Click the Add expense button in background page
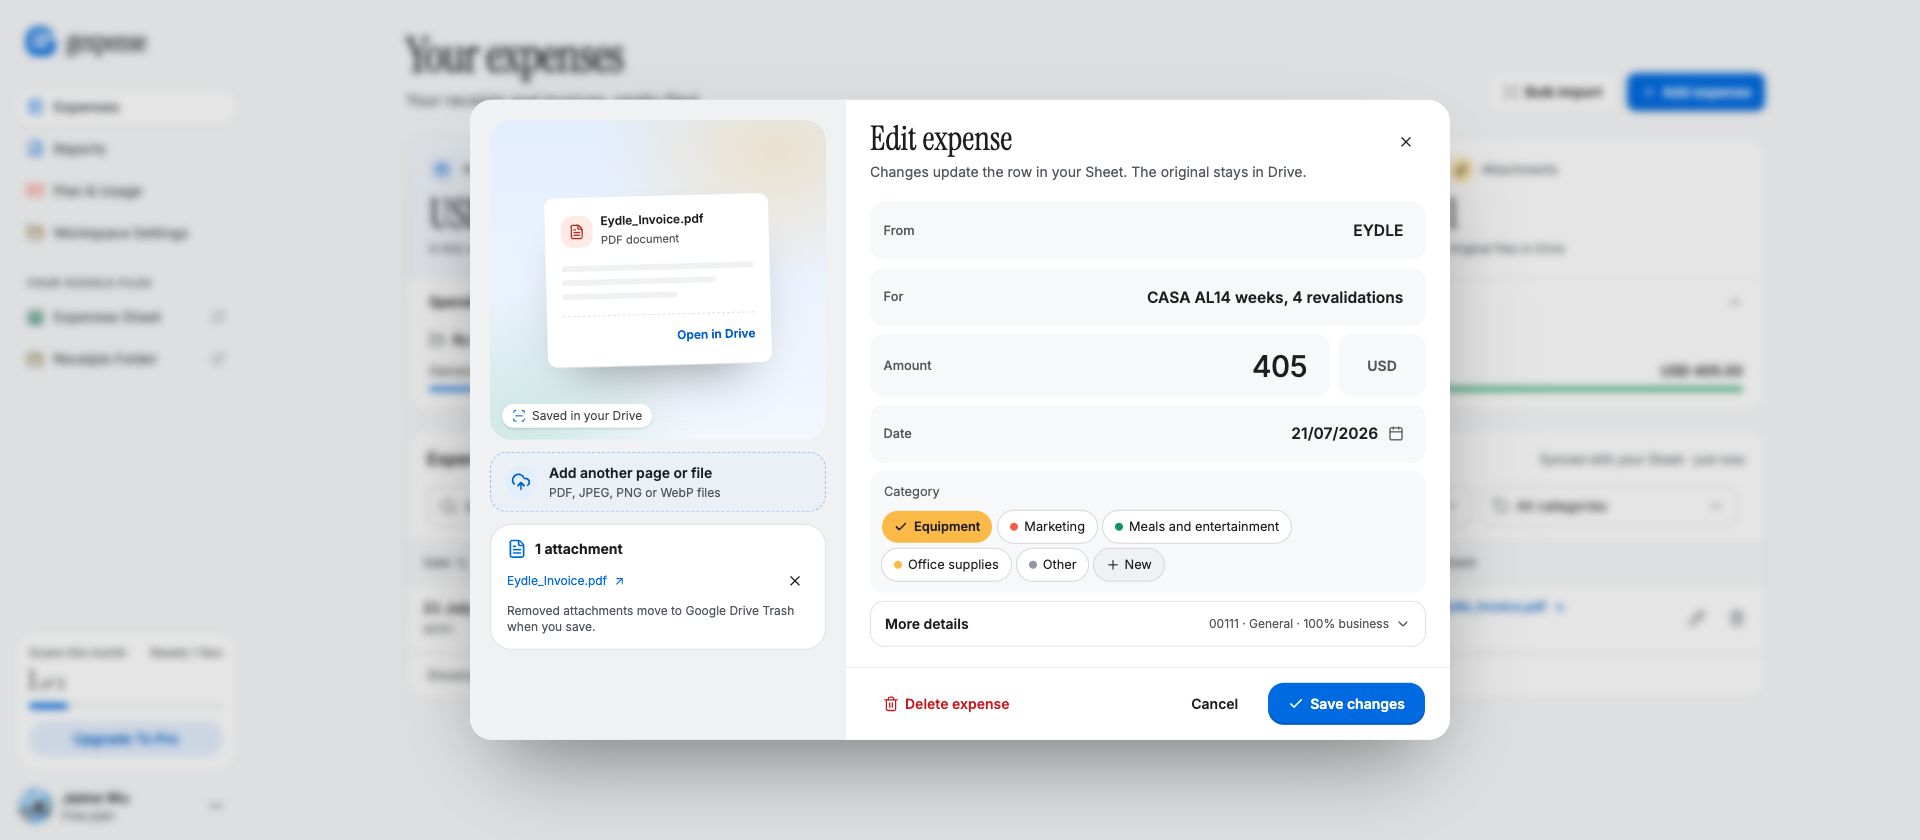The image size is (1920, 840). pyautogui.click(x=1695, y=92)
